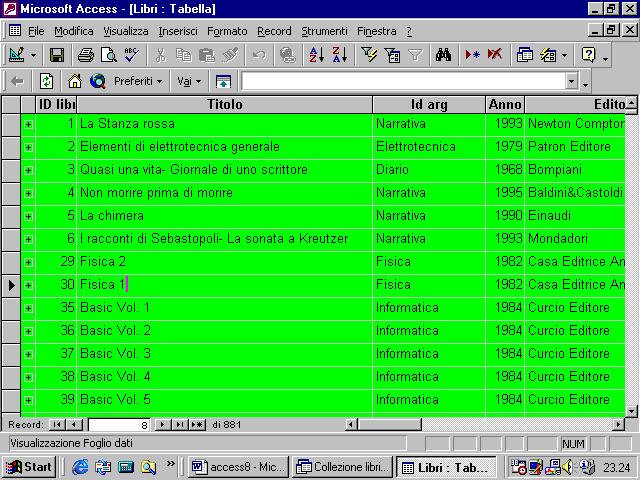Click the Web toolbar address field
Image resolution: width=640 pixels, height=480 pixels.
coord(403,81)
